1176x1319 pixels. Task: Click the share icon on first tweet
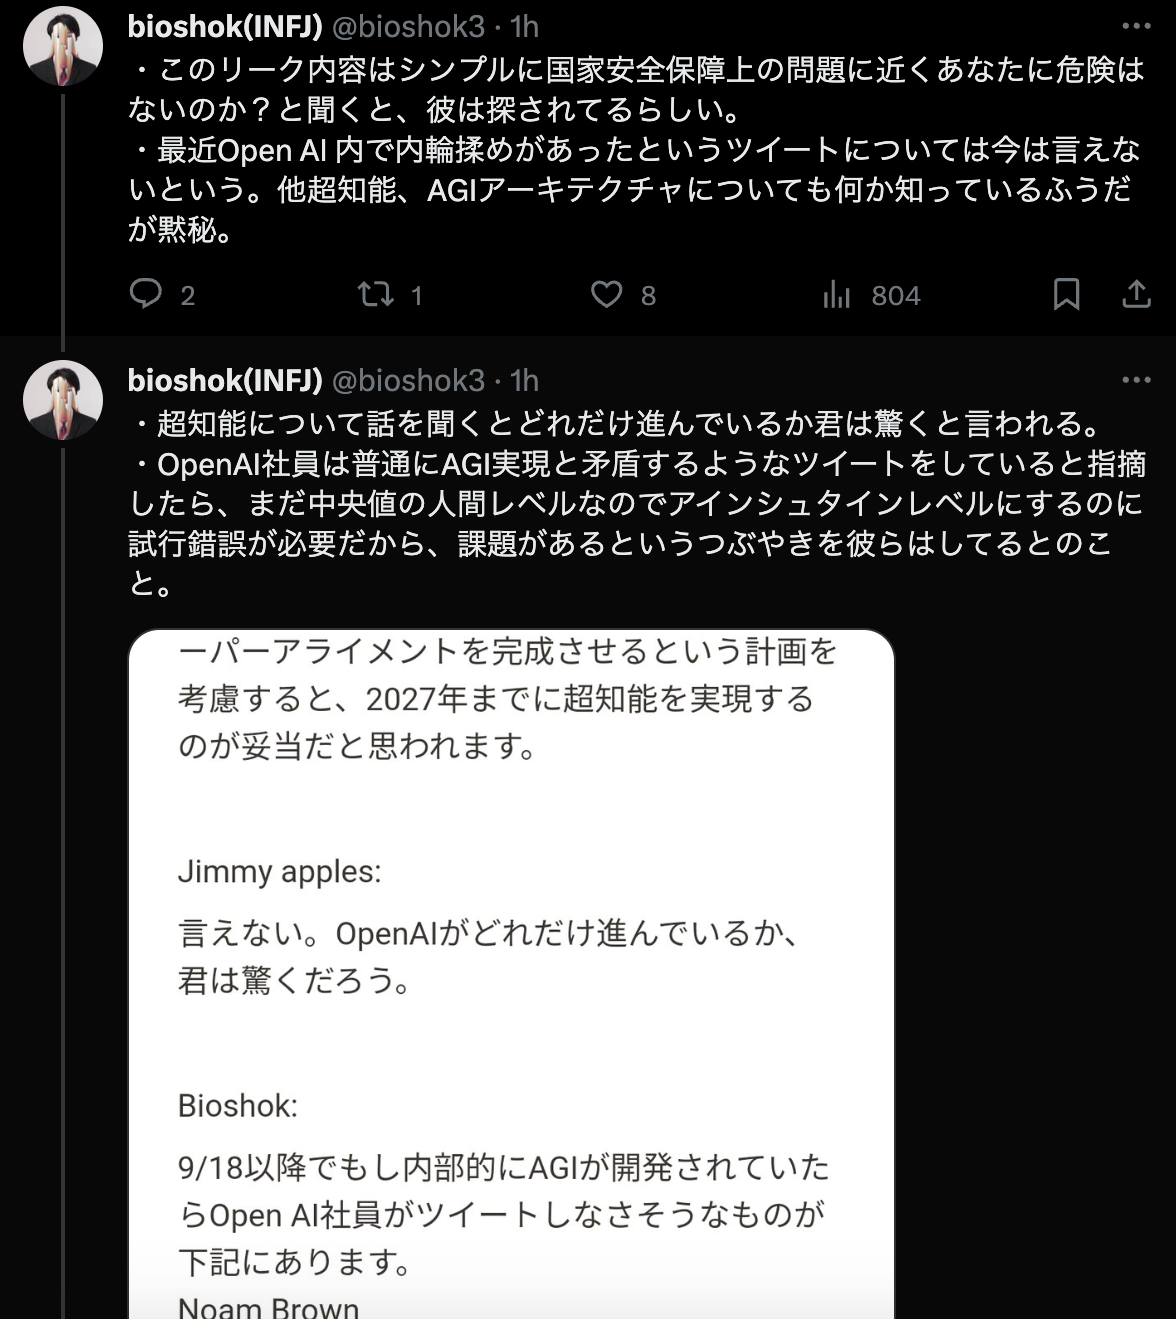pos(1136,294)
